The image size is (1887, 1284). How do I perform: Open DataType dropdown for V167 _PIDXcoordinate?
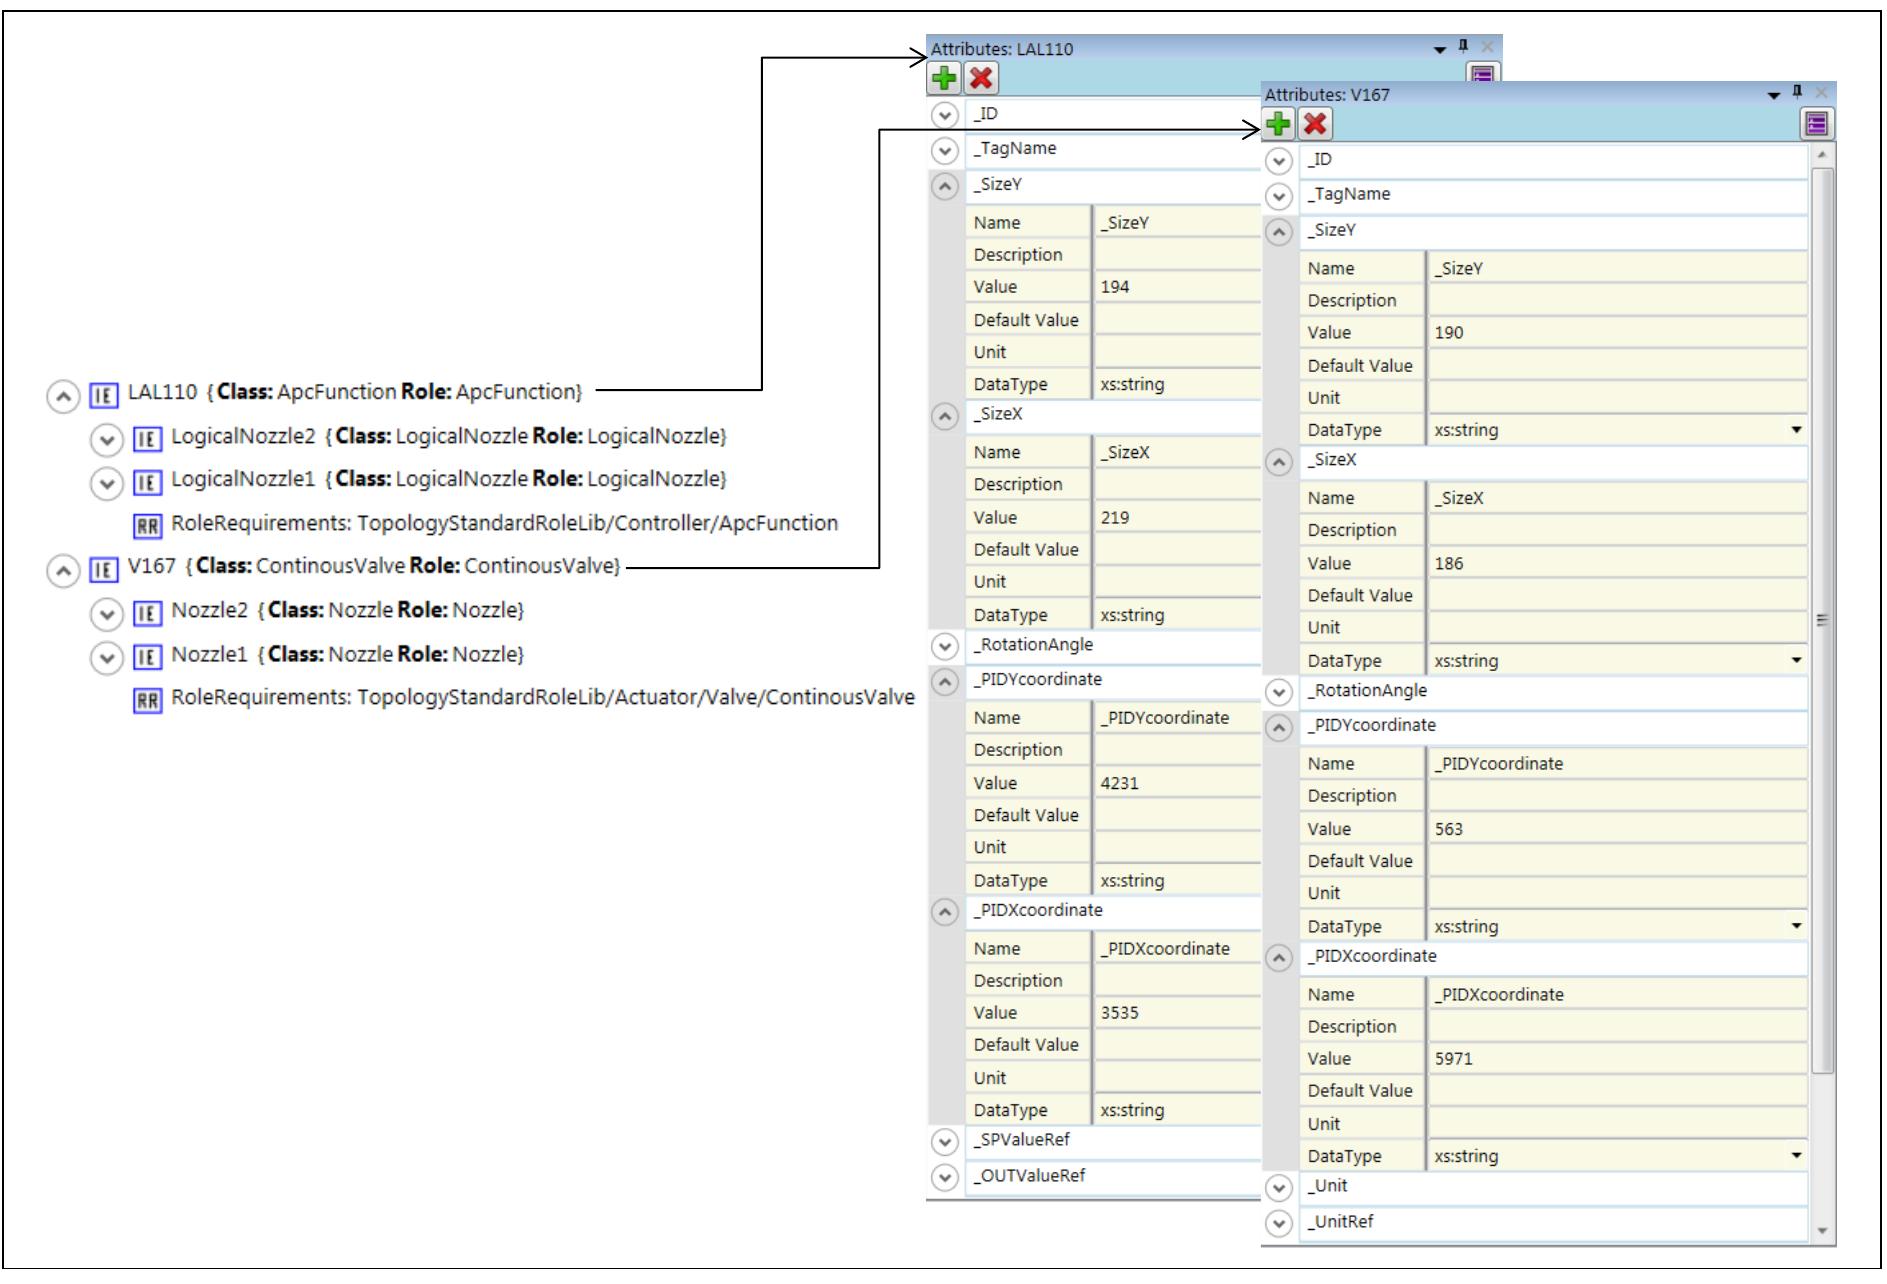1796,1156
